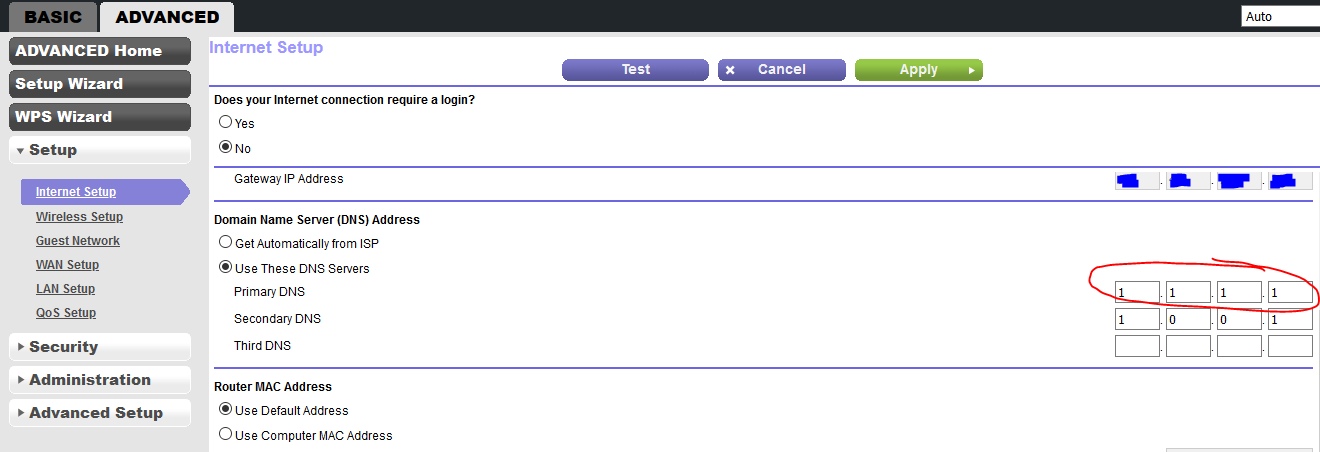Click the Apply button

point(918,70)
